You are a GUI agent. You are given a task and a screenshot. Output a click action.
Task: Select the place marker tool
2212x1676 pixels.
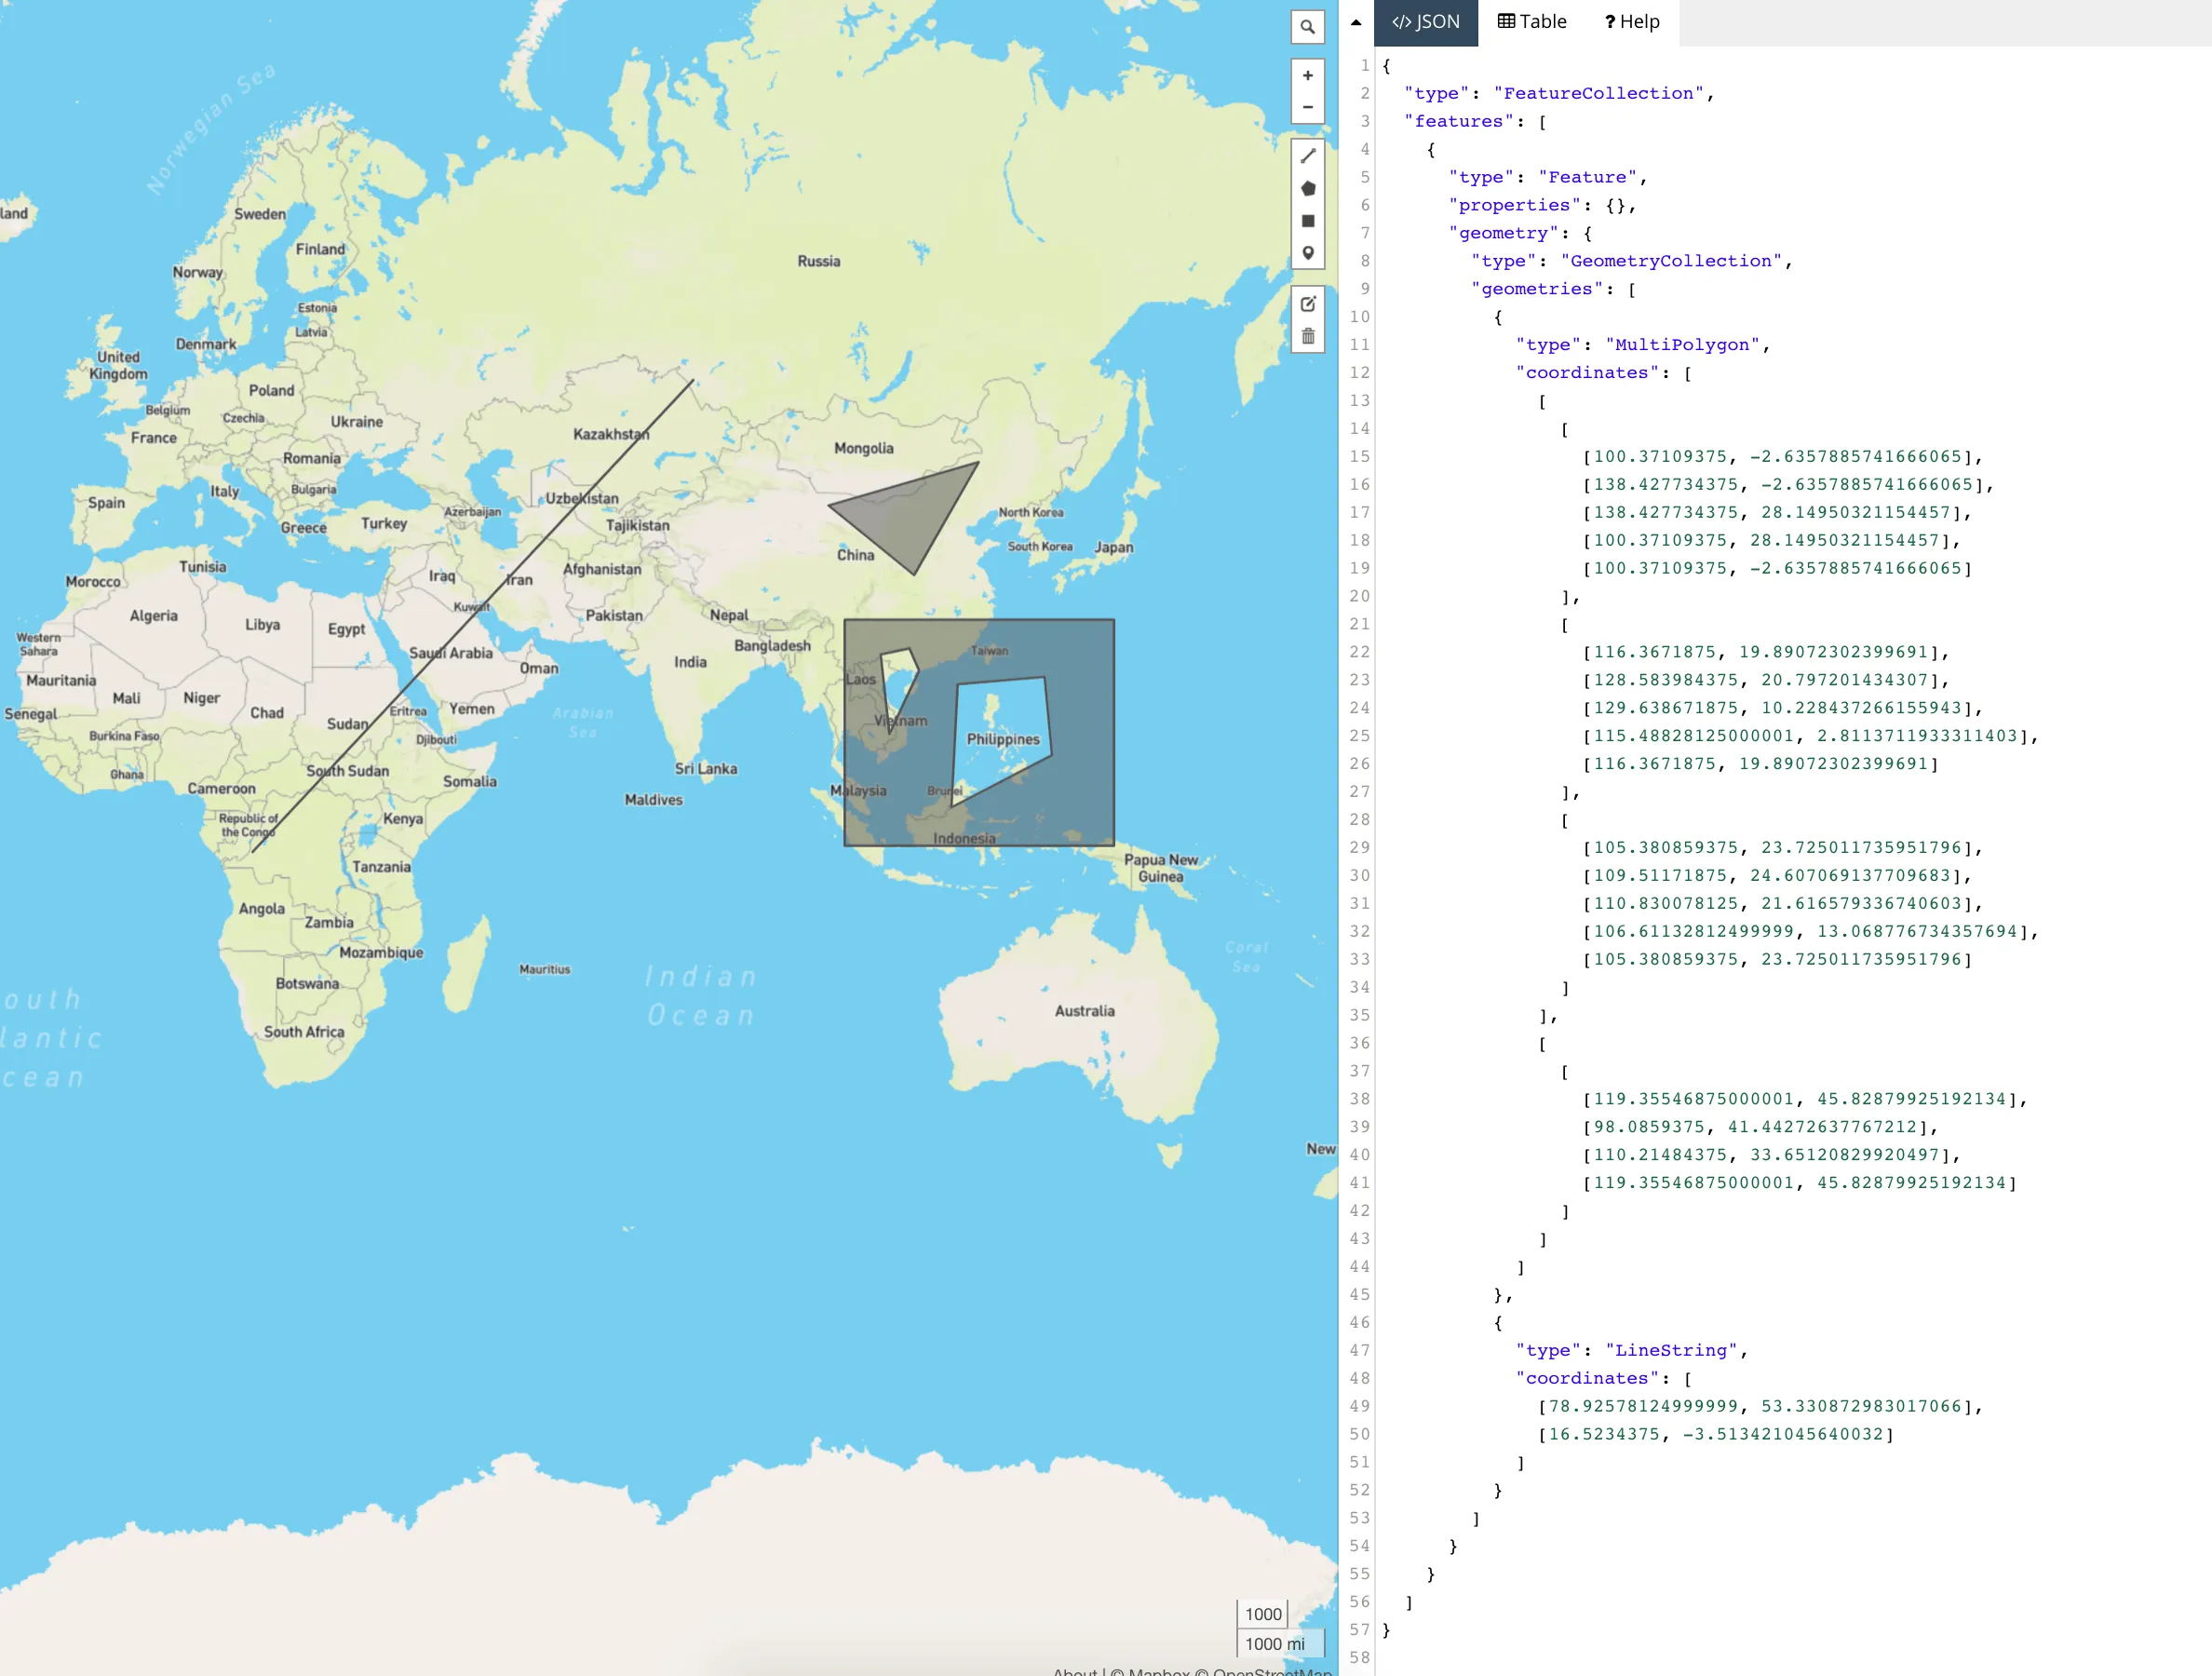pyautogui.click(x=1307, y=253)
